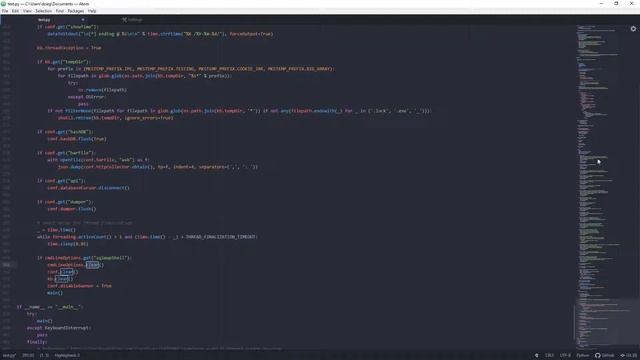Click the cursor position in status bar
The width and height of the screenshot is (640, 360).
coord(28,356)
